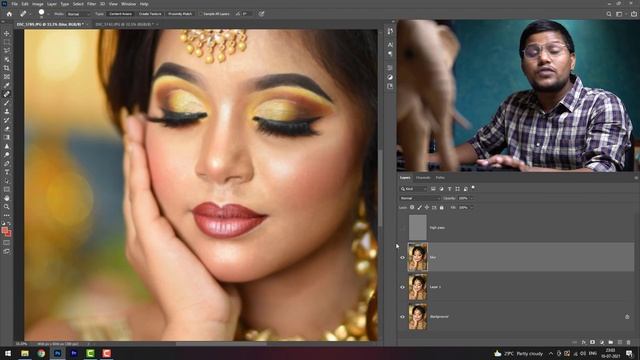Lock image pixels brush icon
The width and height of the screenshot is (640, 360).
[419, 207]
